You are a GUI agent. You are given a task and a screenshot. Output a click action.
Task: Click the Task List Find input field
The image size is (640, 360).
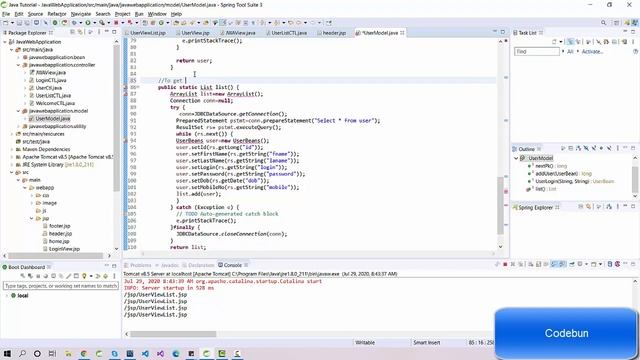[x=537, y=51]
